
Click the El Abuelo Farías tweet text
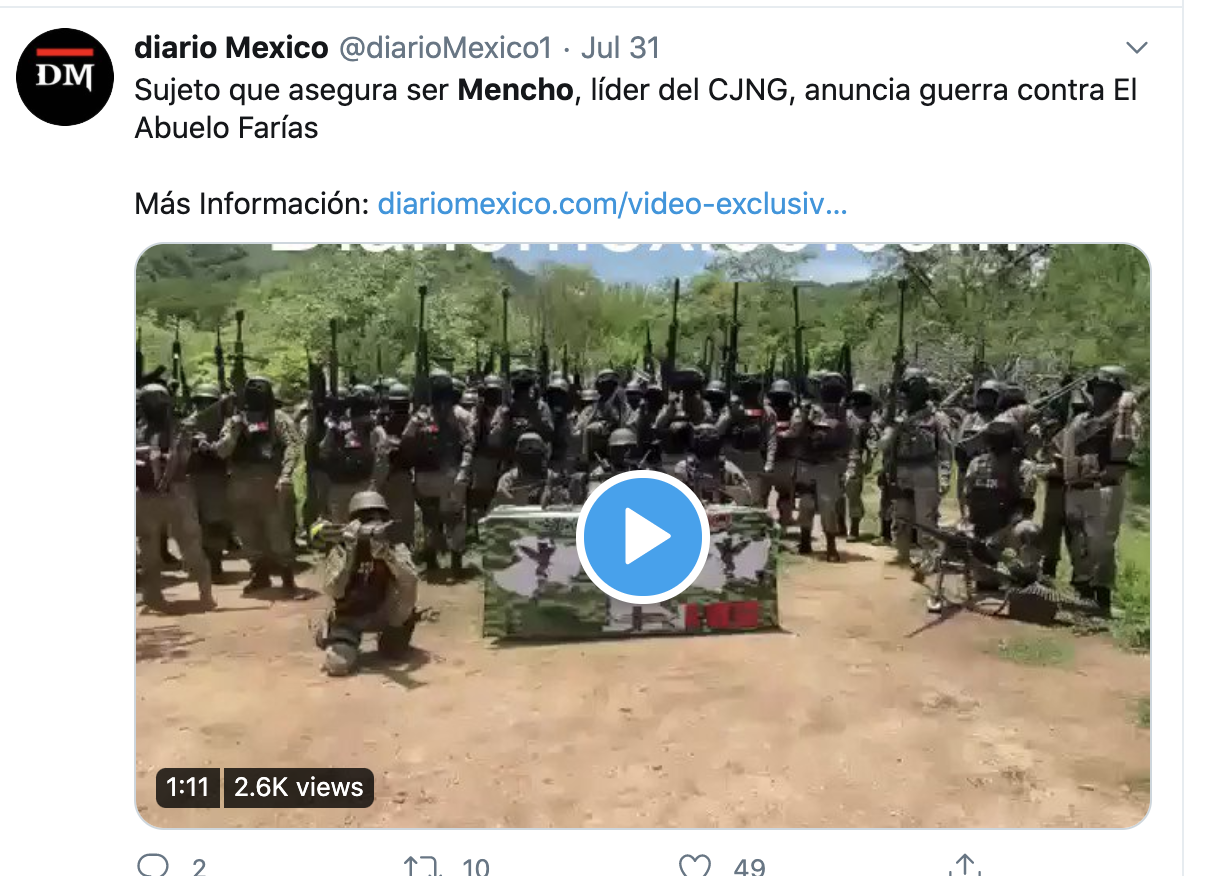[x=636, y=110]
